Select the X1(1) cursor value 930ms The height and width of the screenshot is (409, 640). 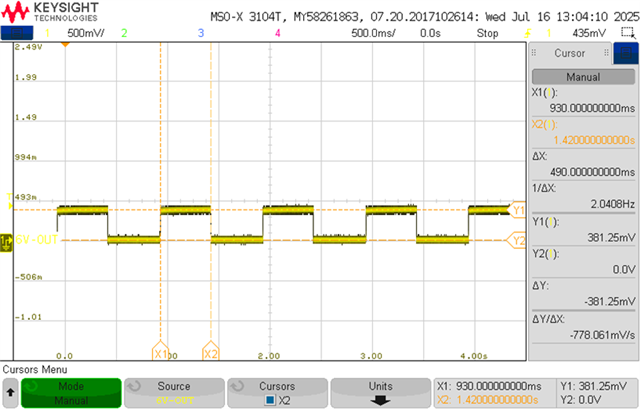[592, 108]
